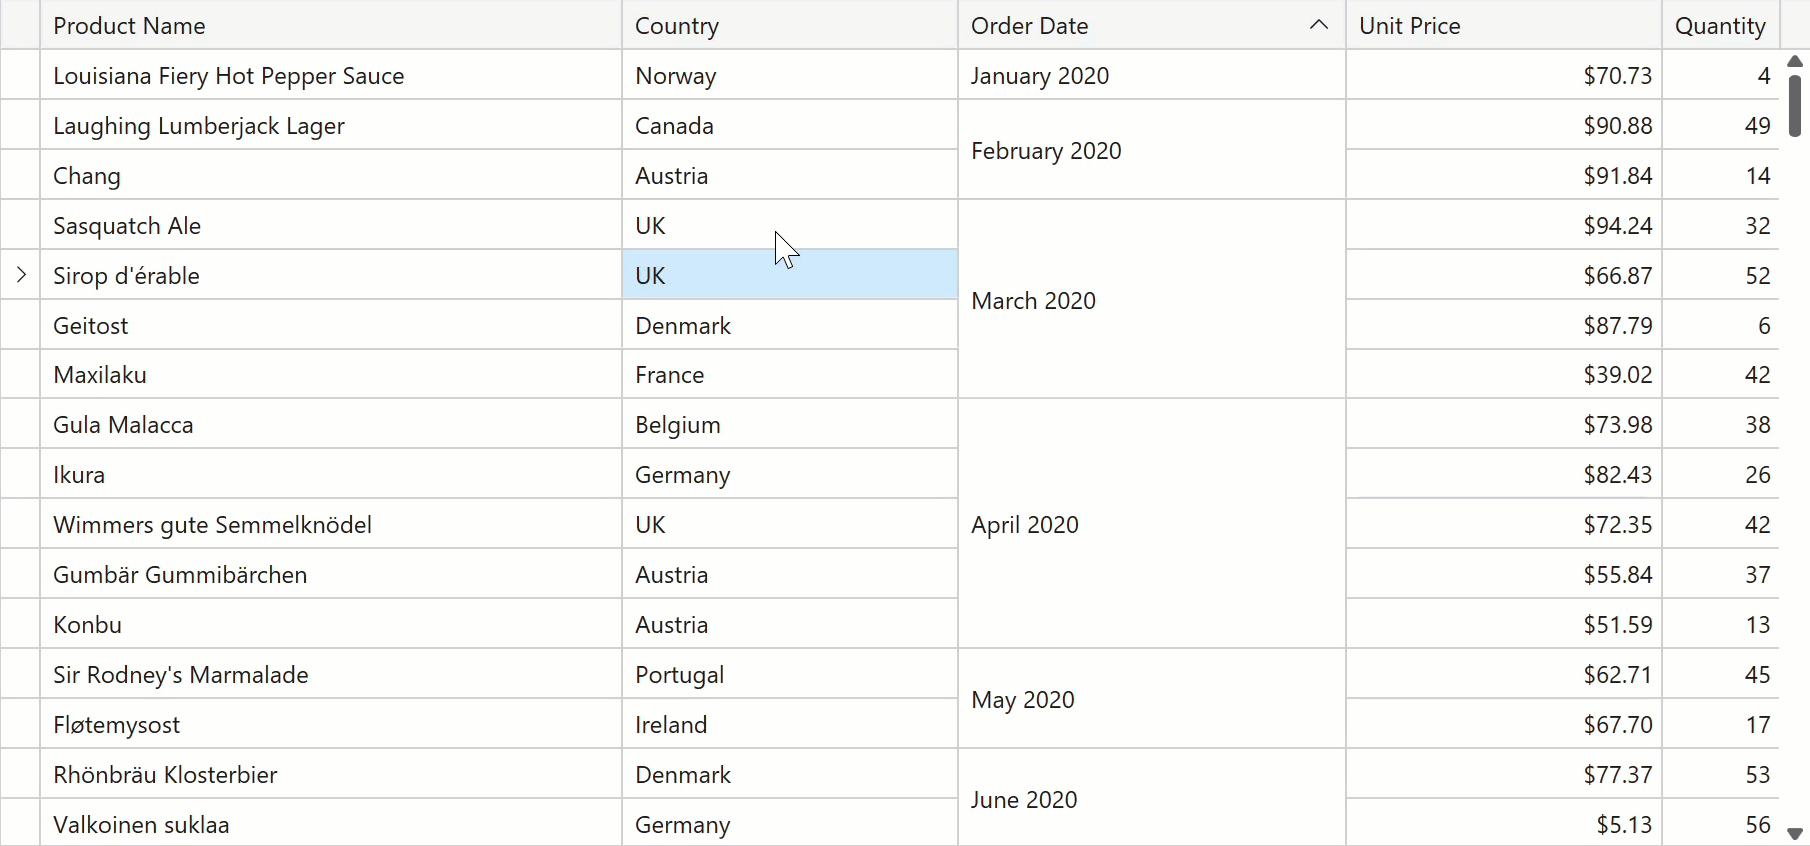1810x846 pixels.
Task: Click the scrollbar down arrow
Action: tap(1795, 833)
